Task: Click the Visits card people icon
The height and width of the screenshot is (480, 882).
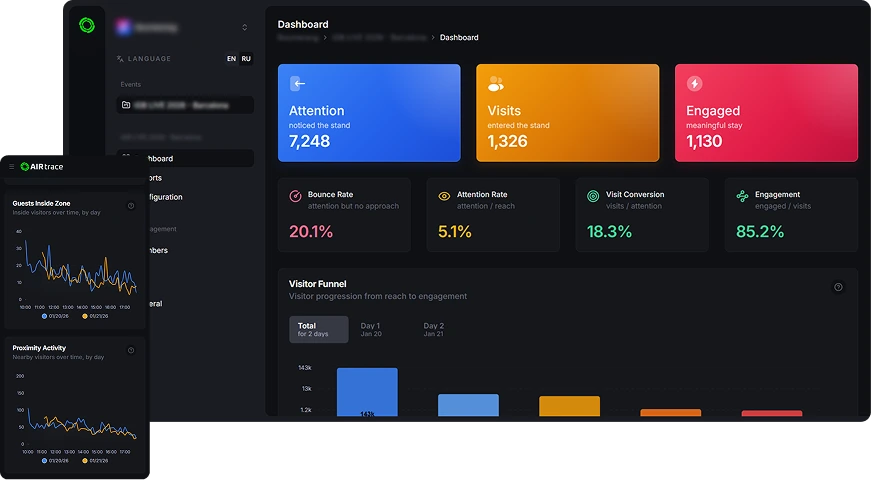Action: (x=496, y=84)
